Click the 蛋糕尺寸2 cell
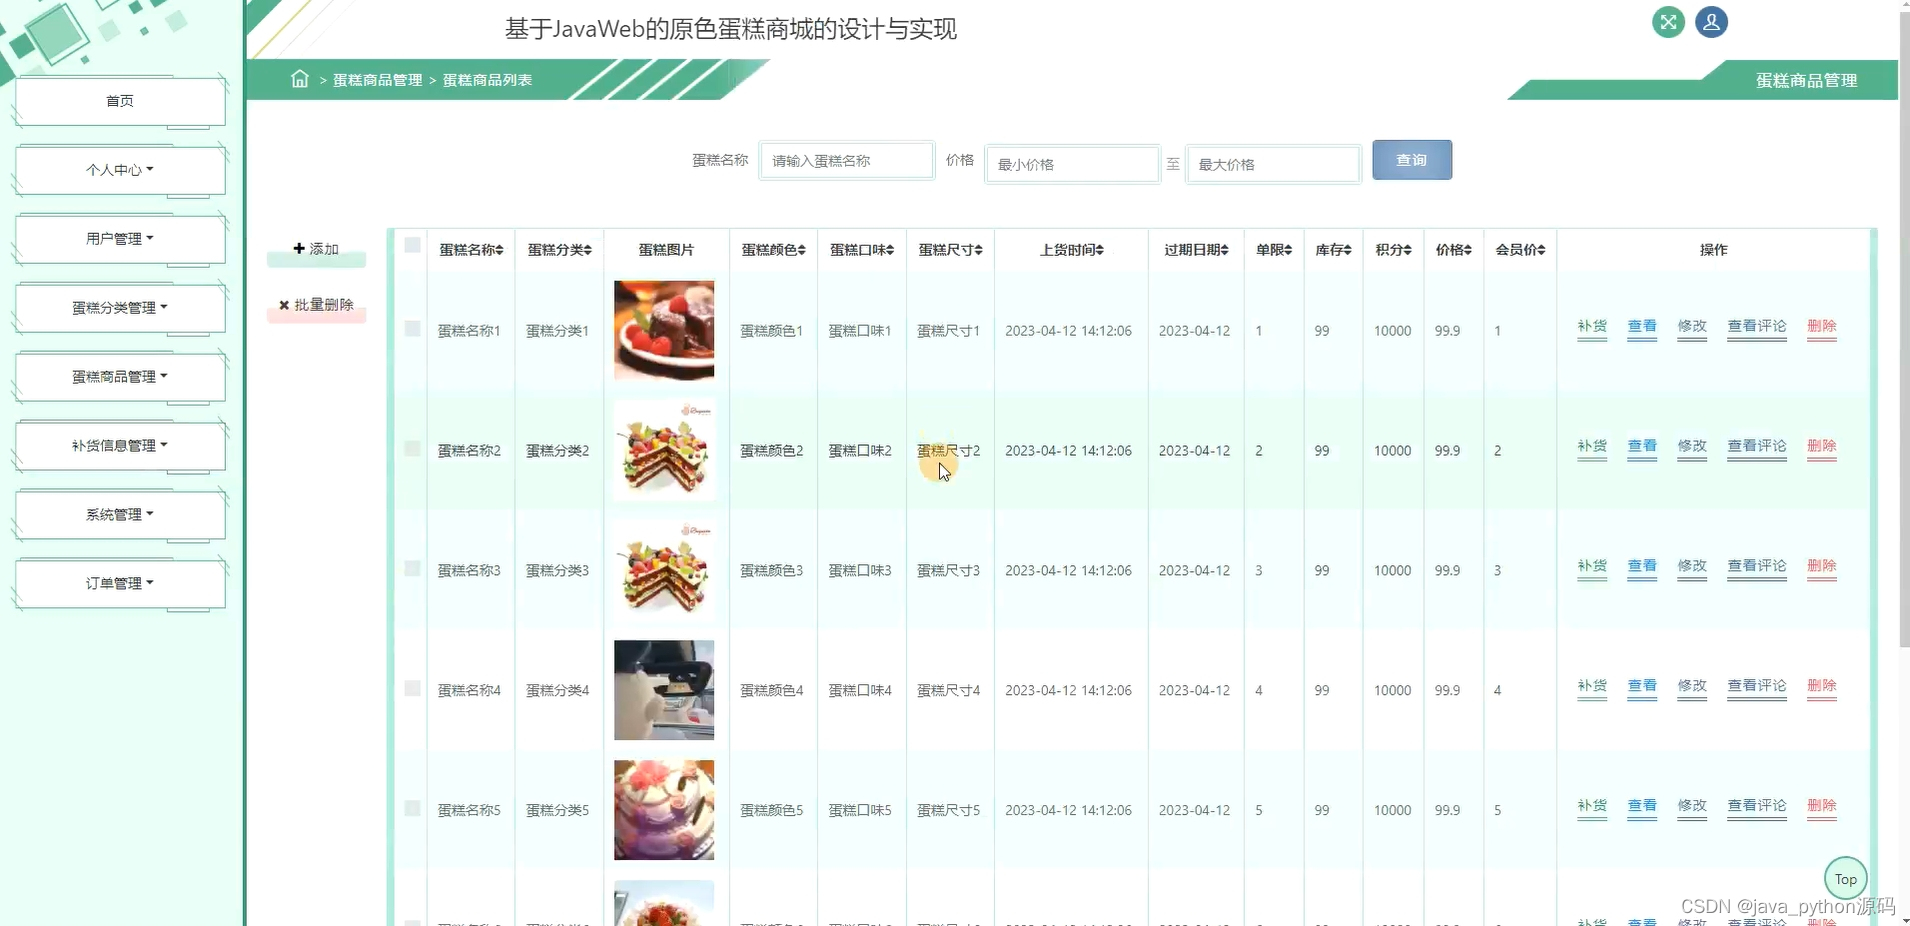The height and width of the screenshot is (926, 1910). click(949, 451)
